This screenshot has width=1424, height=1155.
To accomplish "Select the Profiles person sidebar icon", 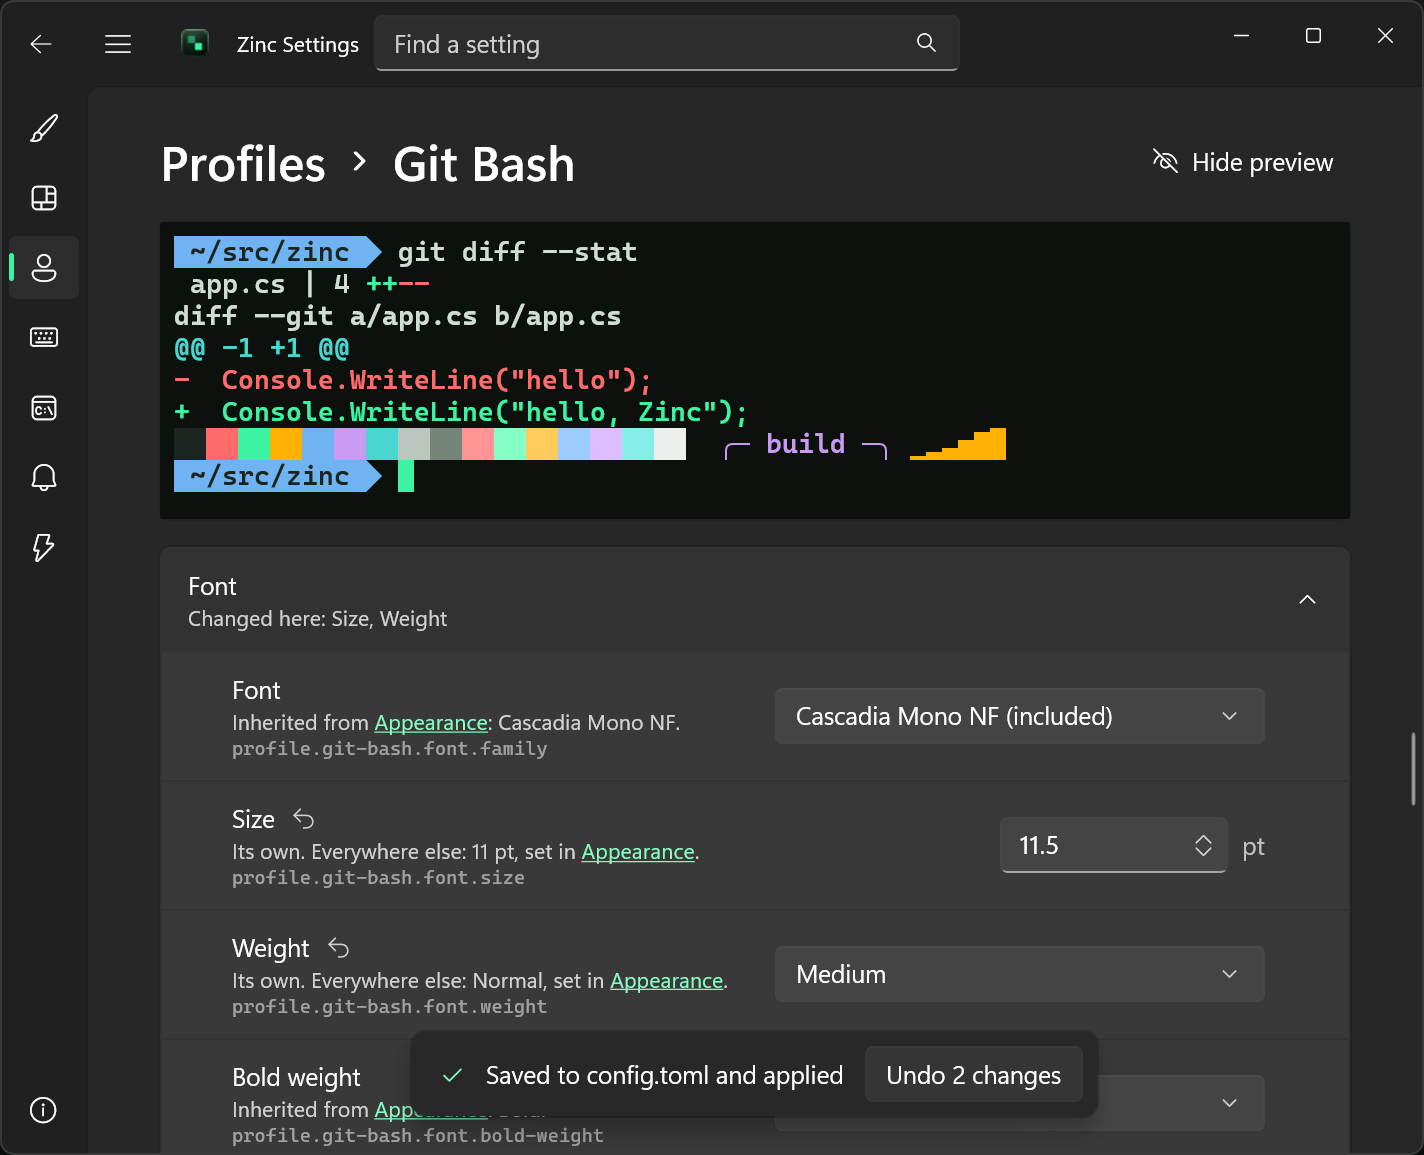I will (44, 268).
